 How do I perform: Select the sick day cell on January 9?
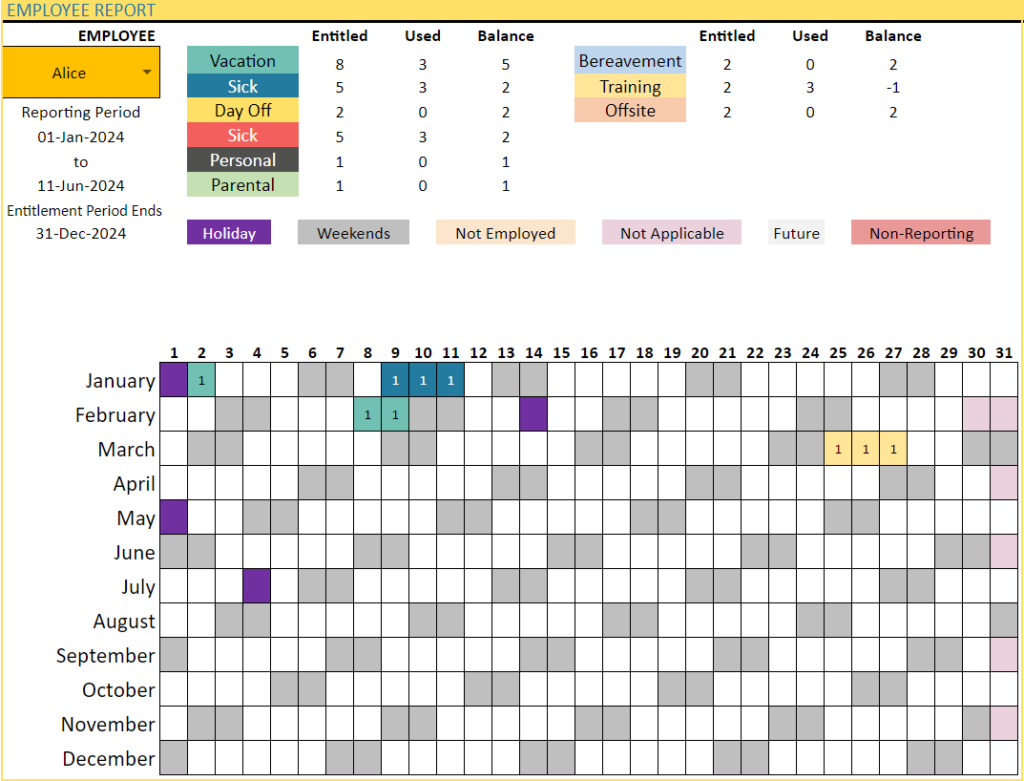click(395, 380)
